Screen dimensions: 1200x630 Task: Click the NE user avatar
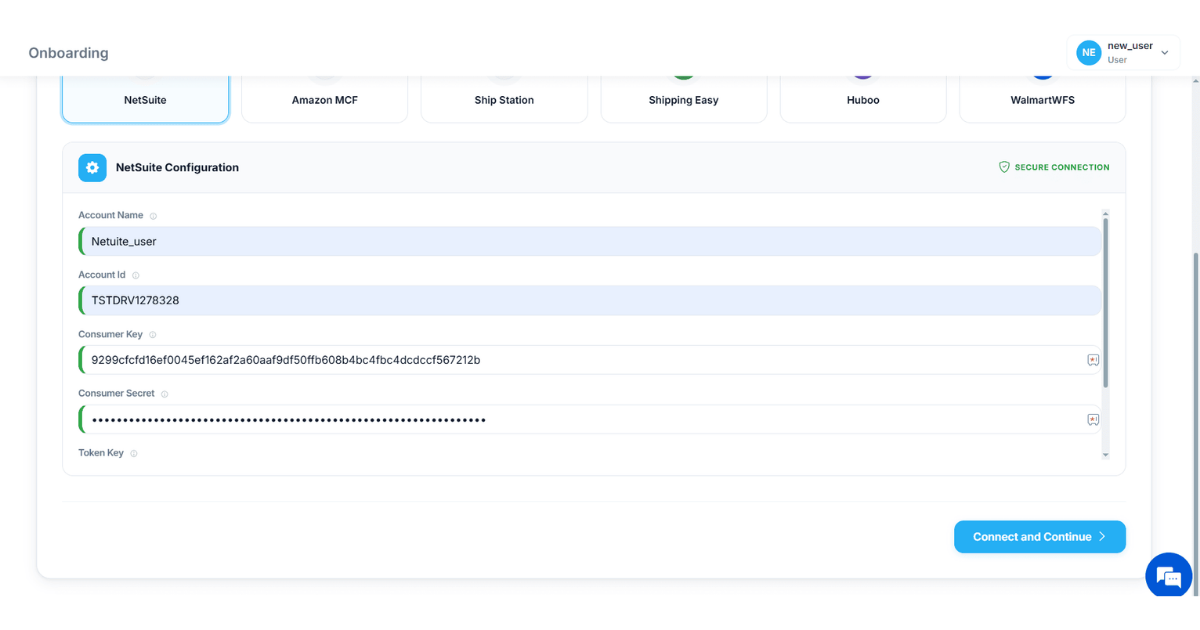click(1088, 52)
